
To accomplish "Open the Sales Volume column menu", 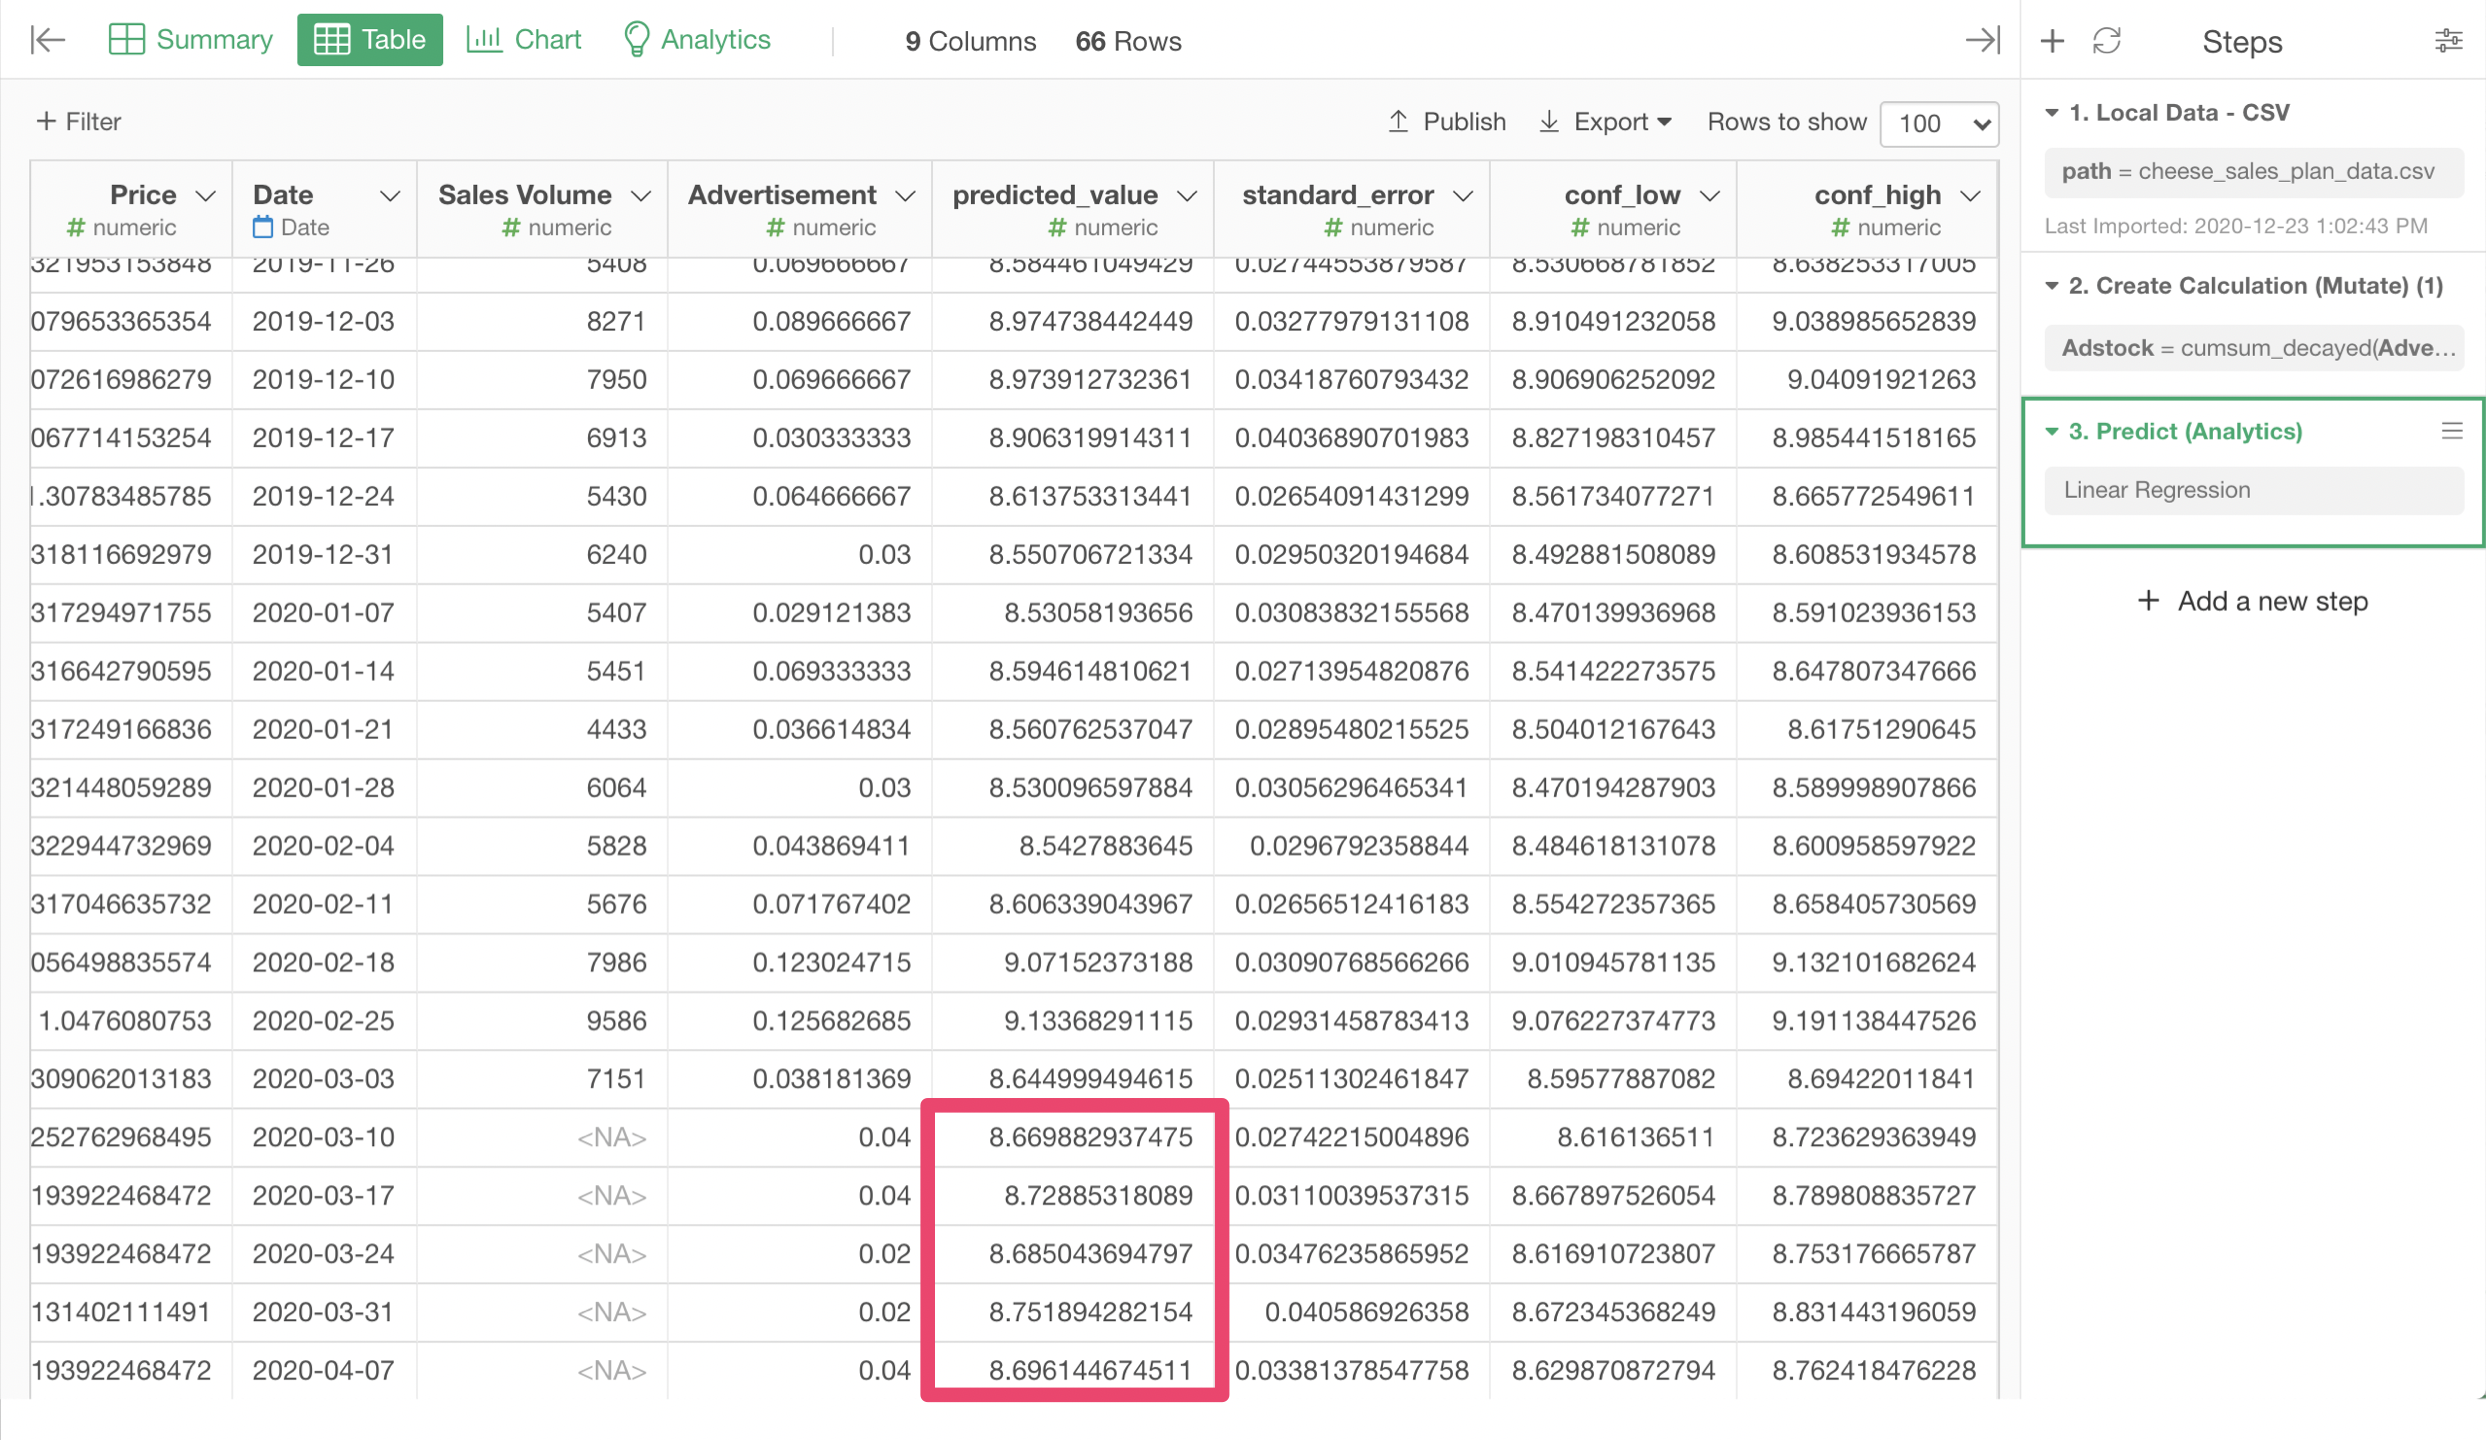I will (641, 196).
